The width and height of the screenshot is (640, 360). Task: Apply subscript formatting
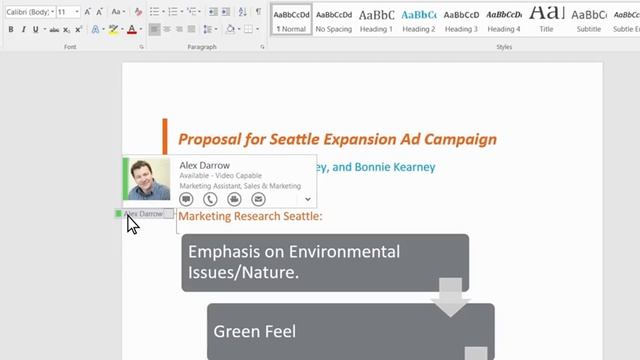(66, 30)
